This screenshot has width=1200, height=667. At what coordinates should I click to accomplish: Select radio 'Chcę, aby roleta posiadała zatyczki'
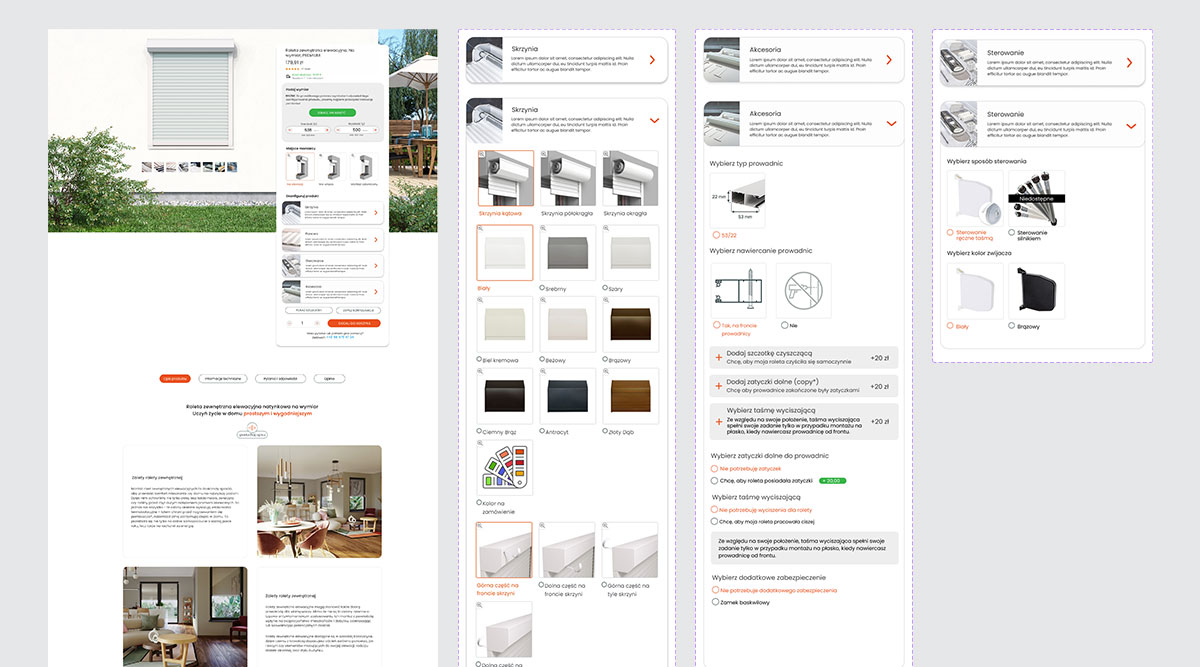[714, 481]
